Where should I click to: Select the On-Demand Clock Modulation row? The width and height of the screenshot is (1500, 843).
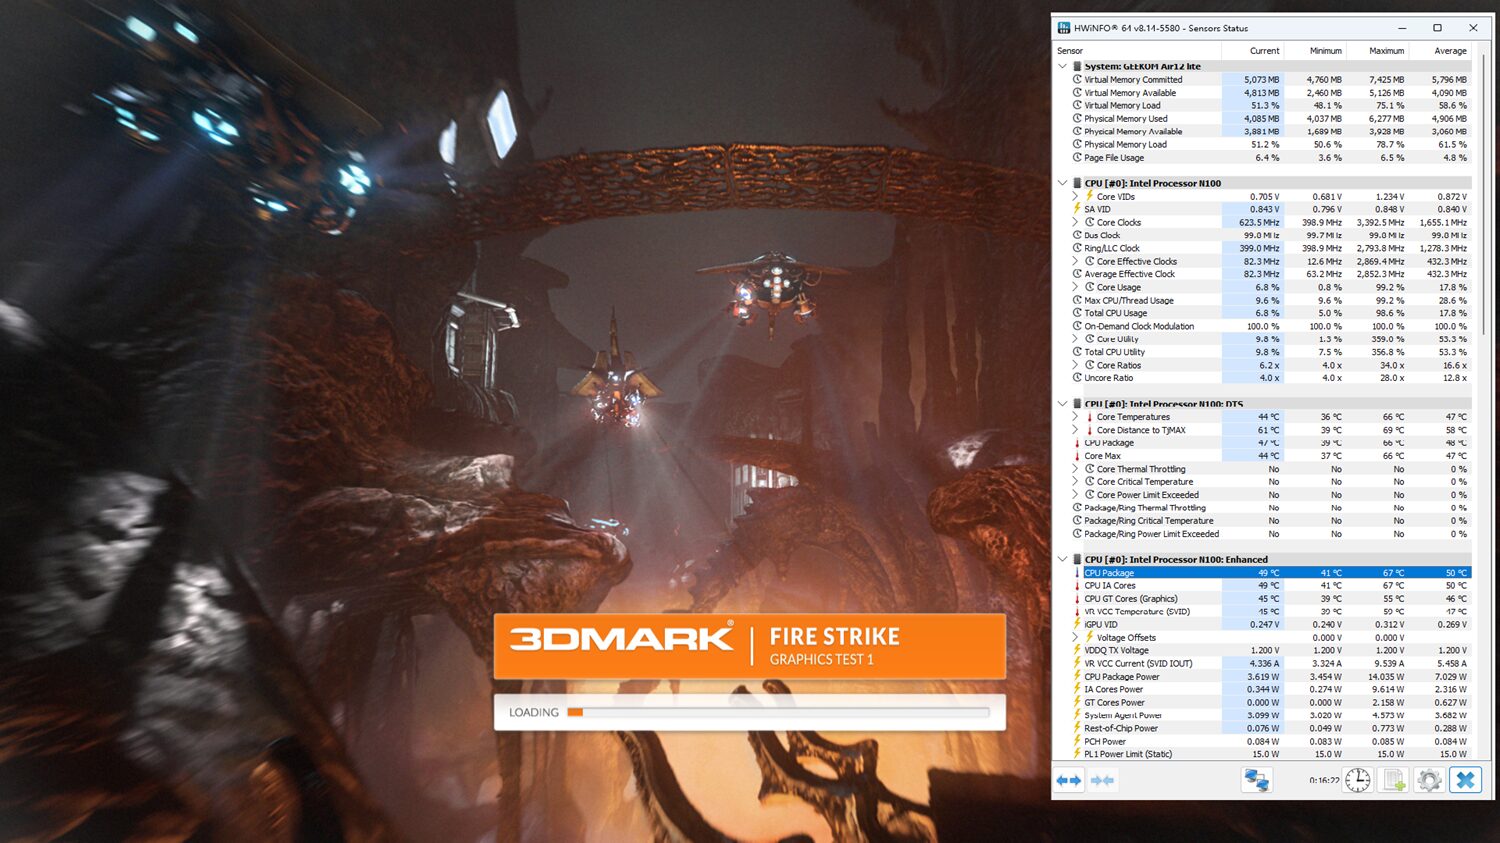[1270, 326]
